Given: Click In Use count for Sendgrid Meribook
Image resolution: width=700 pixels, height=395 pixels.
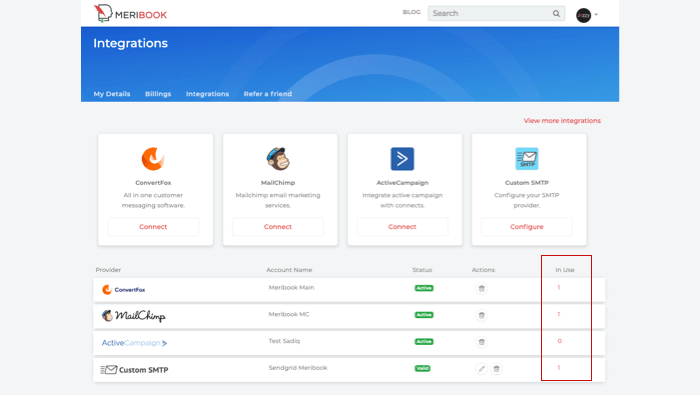Looking at the screenshot, I should [x=558, y=368].
